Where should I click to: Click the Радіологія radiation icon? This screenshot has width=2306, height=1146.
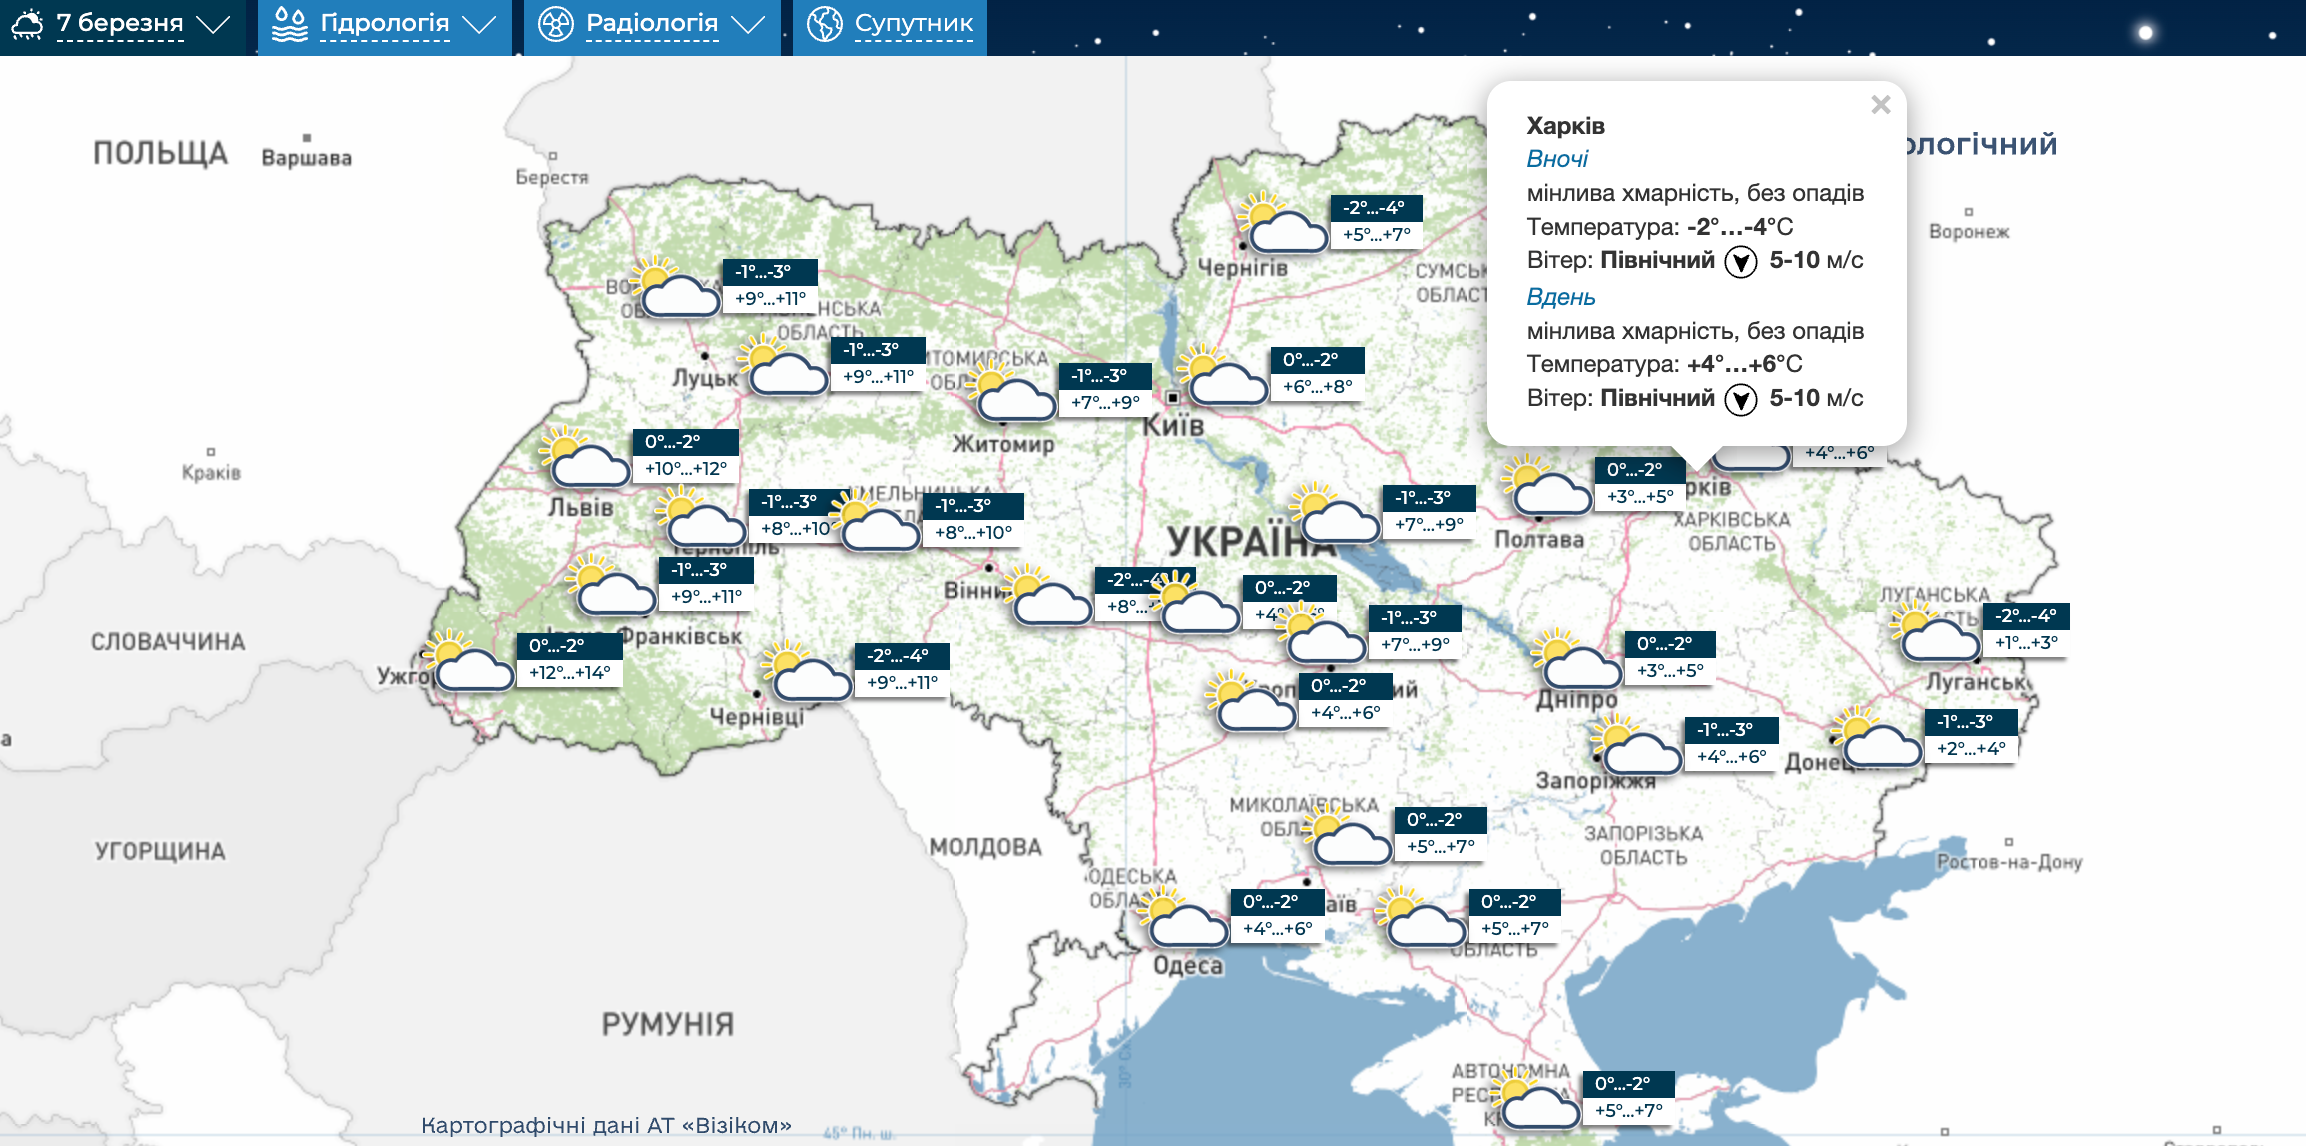(556, 24)
